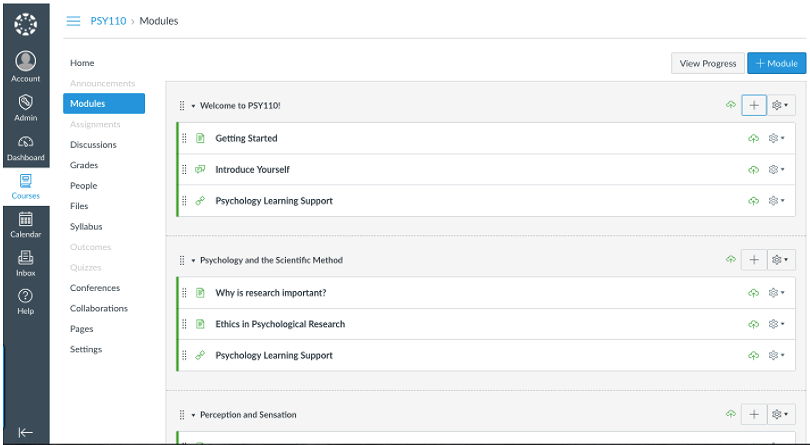Open Home in course navigation
The width and height of the screenshot is (810, 445).
coord(82,63)
